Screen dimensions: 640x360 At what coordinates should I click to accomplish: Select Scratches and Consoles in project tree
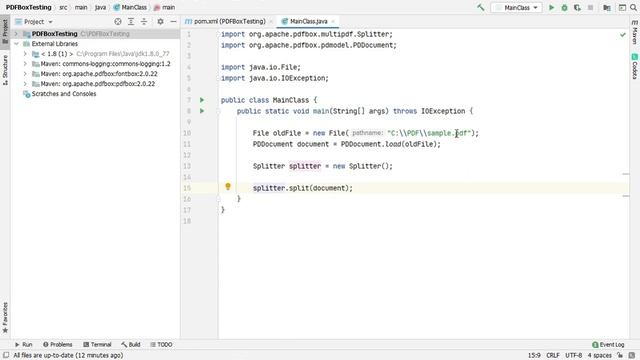point(60,94)
